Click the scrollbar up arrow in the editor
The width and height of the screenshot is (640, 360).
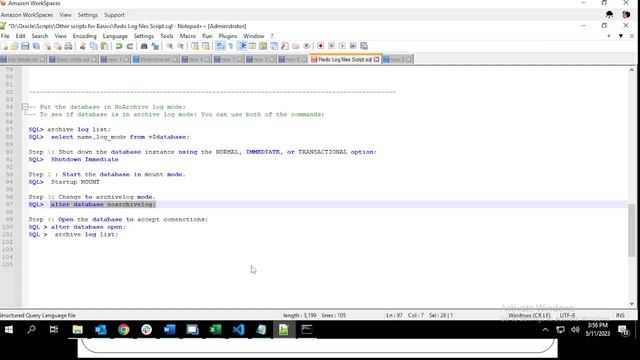pos(631,70)
